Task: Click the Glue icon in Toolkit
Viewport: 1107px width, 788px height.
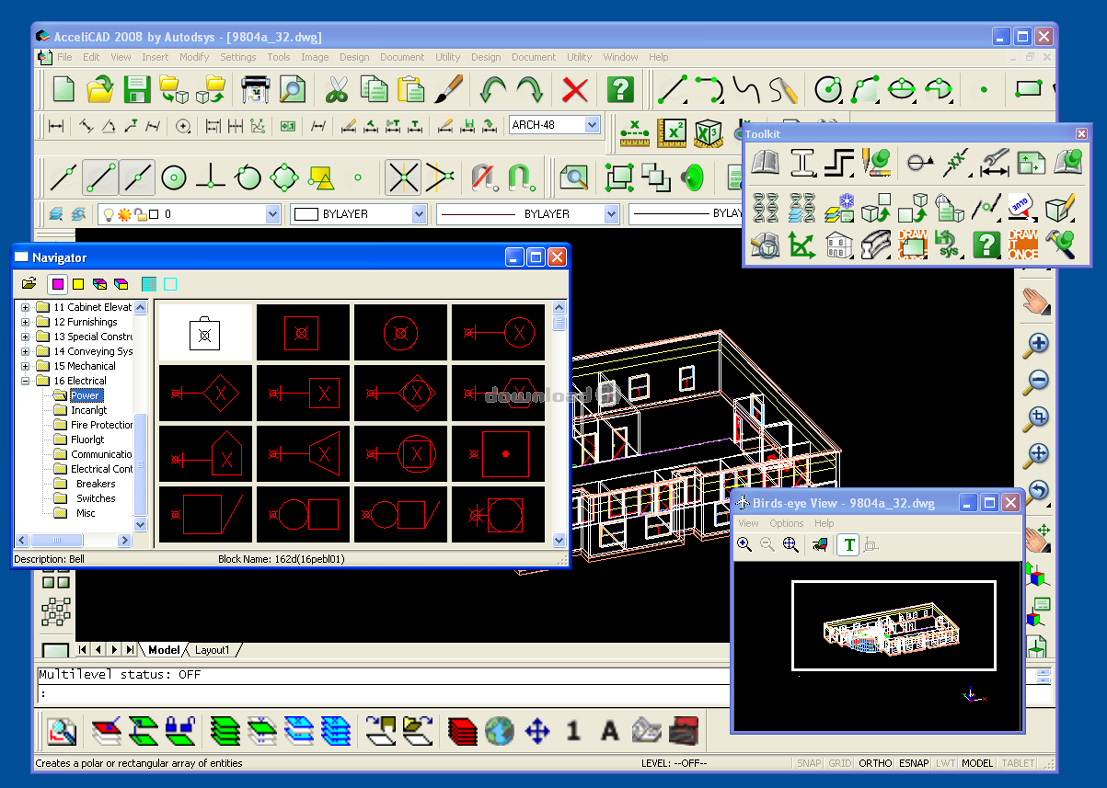Action: tap(1022, 206)
